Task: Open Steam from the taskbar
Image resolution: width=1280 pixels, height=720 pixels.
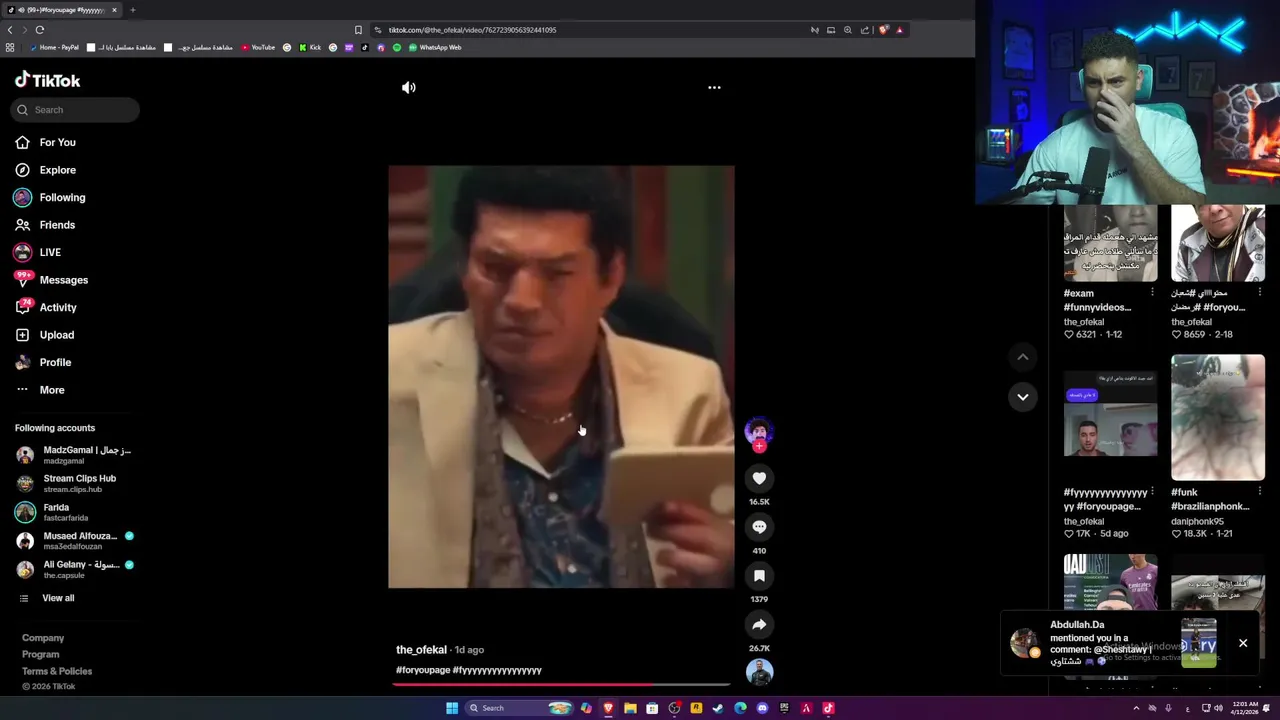Action: coord(718,708)
